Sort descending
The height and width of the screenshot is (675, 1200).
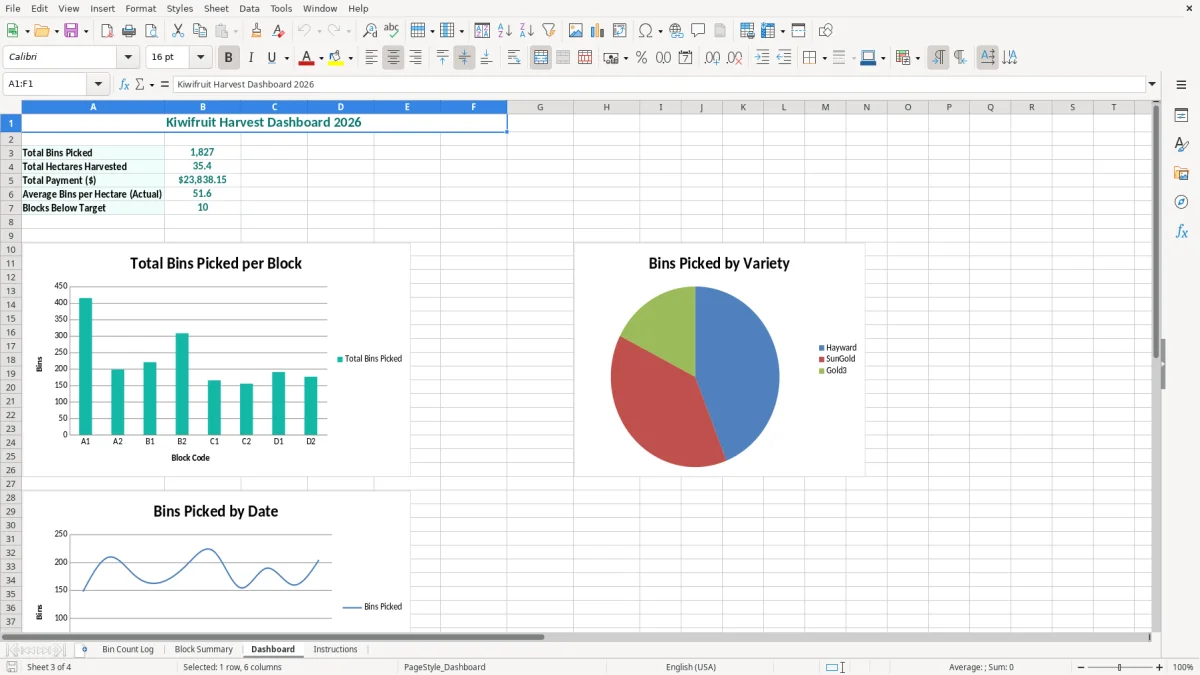[527, 31]
